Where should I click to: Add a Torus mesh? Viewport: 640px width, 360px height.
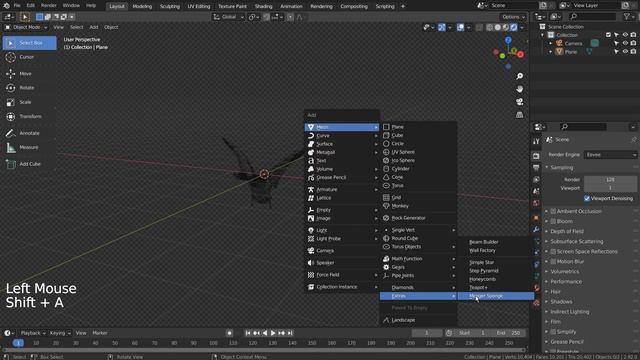pyautogui.click(x=418, y=185)
